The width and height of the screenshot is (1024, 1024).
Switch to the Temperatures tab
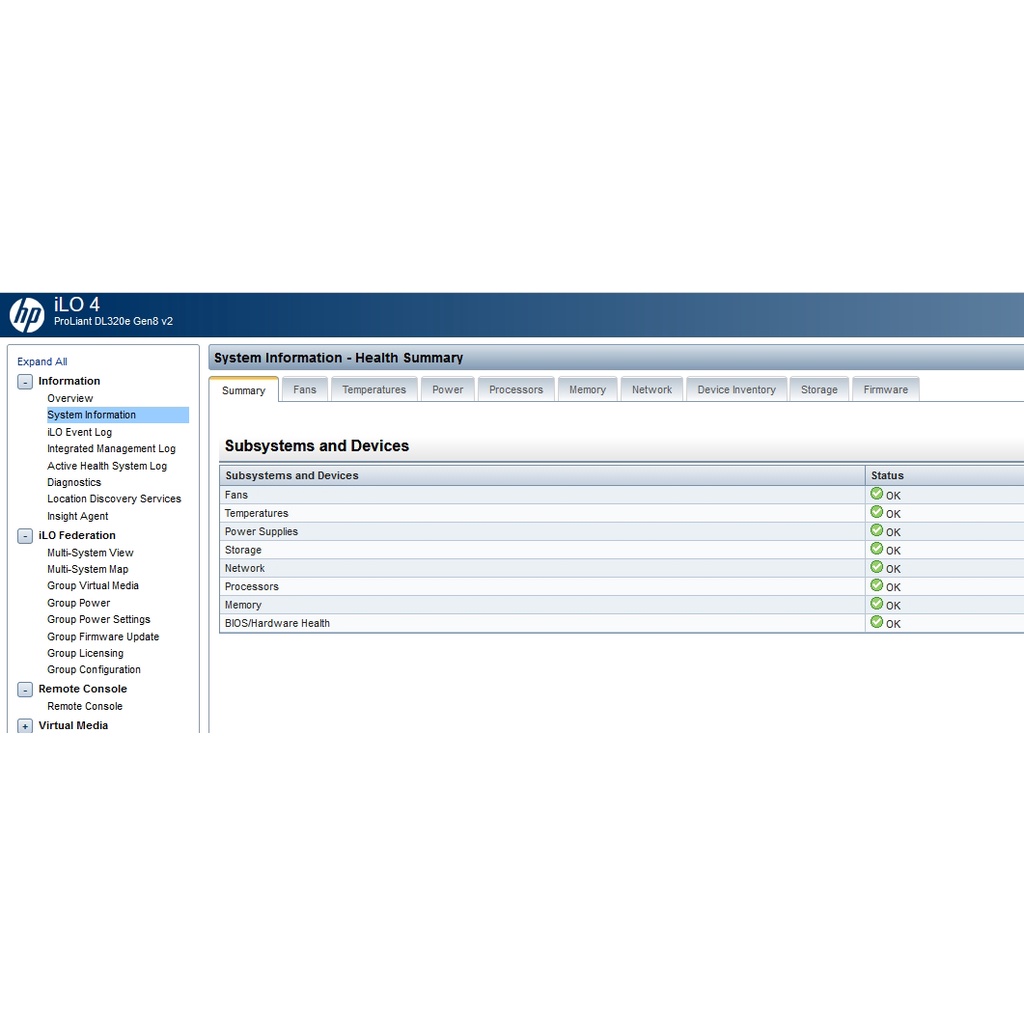374,390
